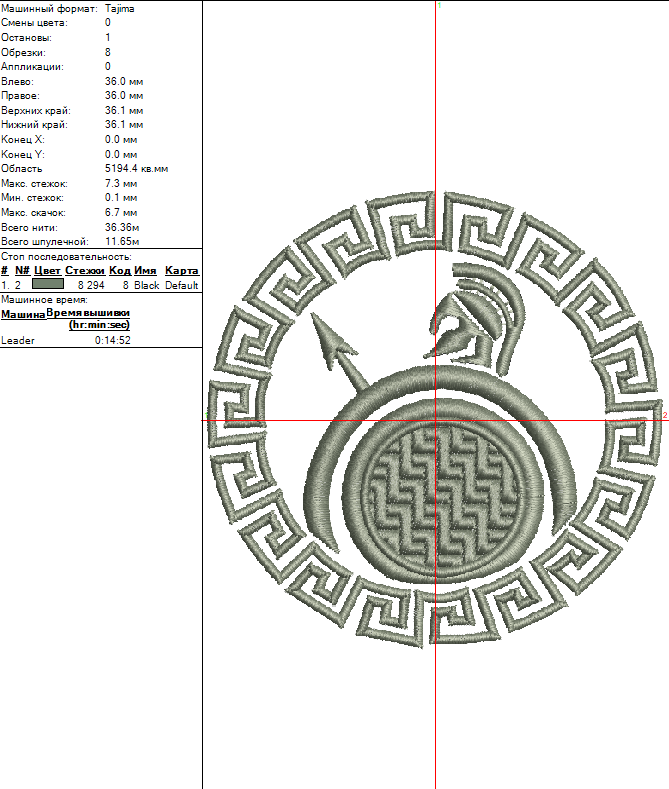Click the '#' column header
The width and height of the screenshot is (669, 789).
[5, 271]
